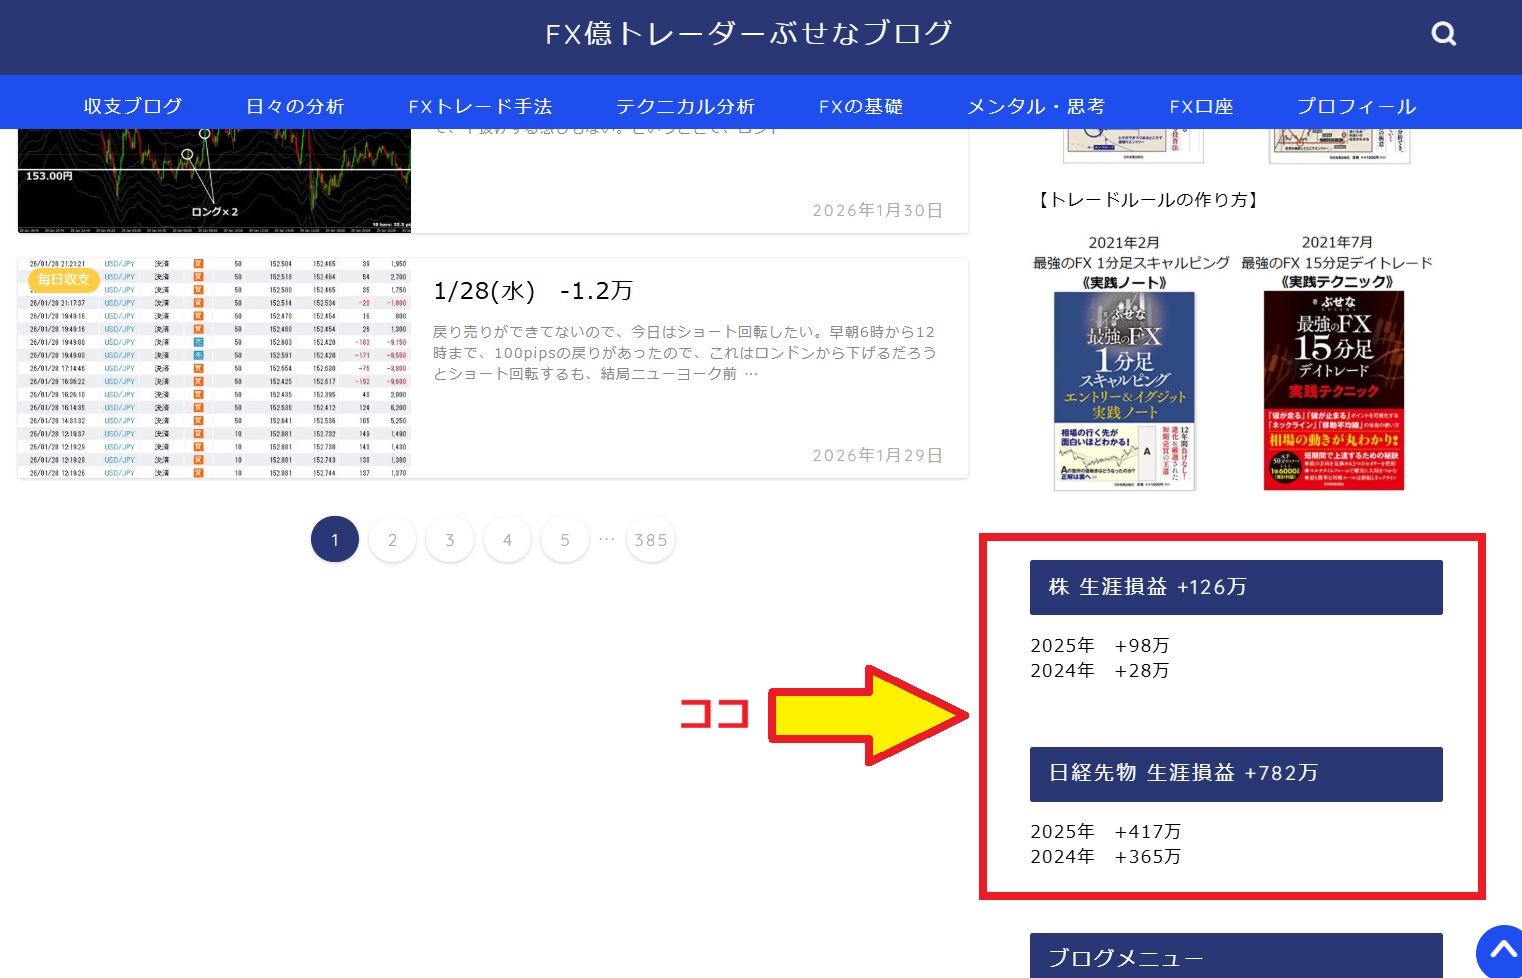Go to FXトレード手法 section

point(480,106)
